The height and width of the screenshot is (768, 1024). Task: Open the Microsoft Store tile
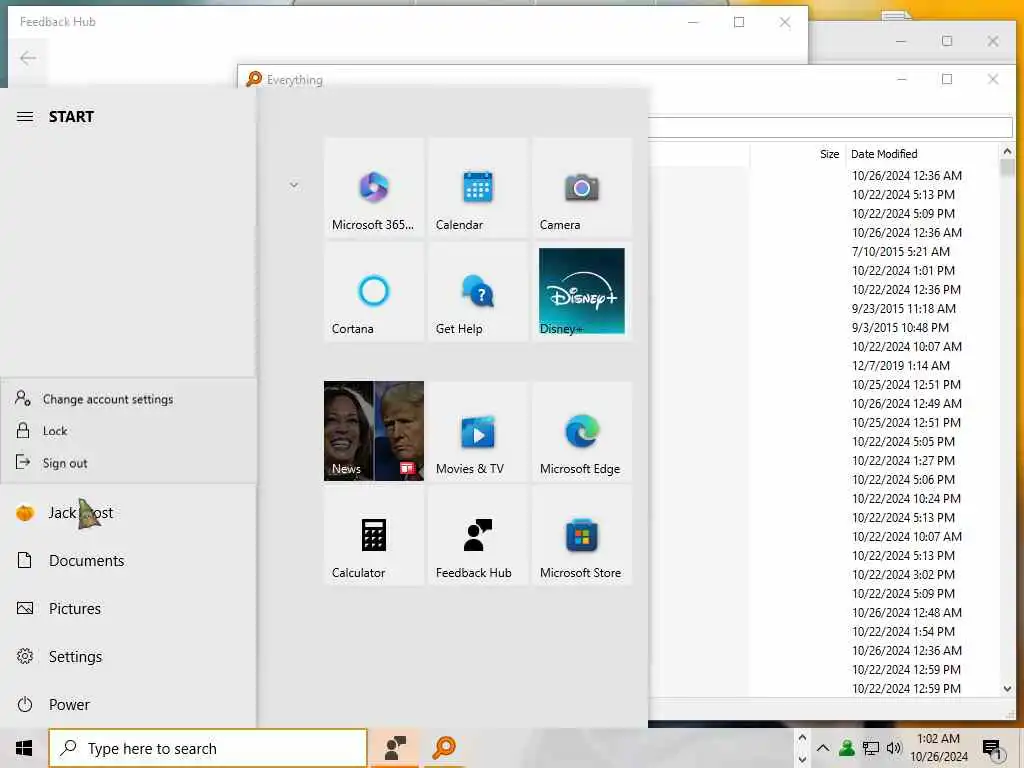pyautogui.click(x=581, y=536)
